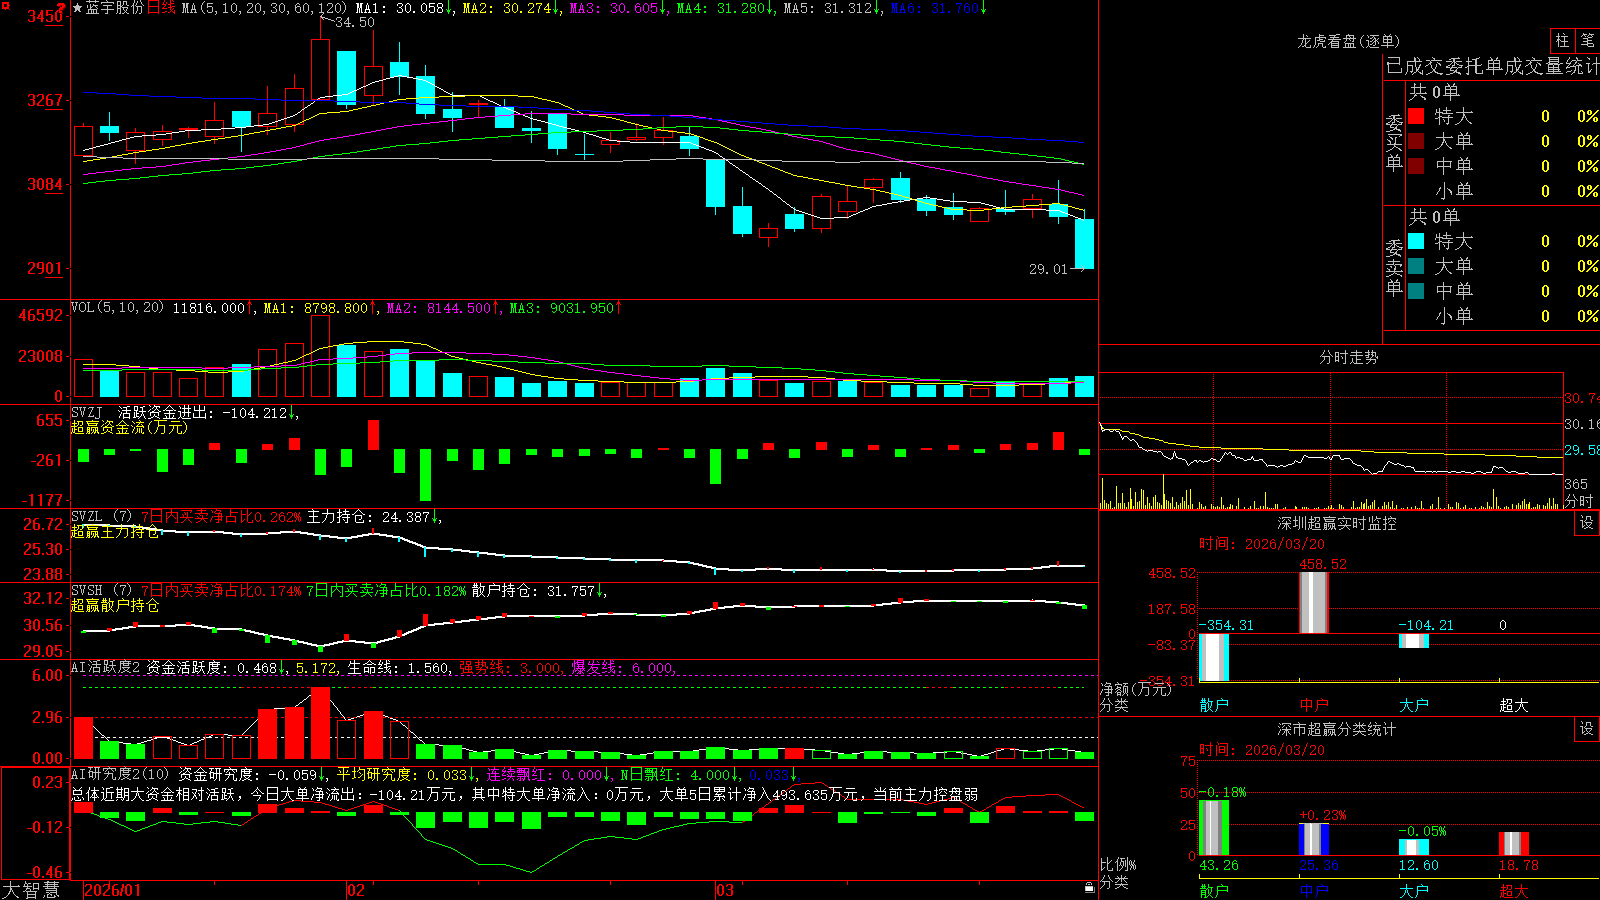Viewport: 1600px width, 900px height.
Task: Click the AI研究度2(10) indicator label
Action: 120,774
